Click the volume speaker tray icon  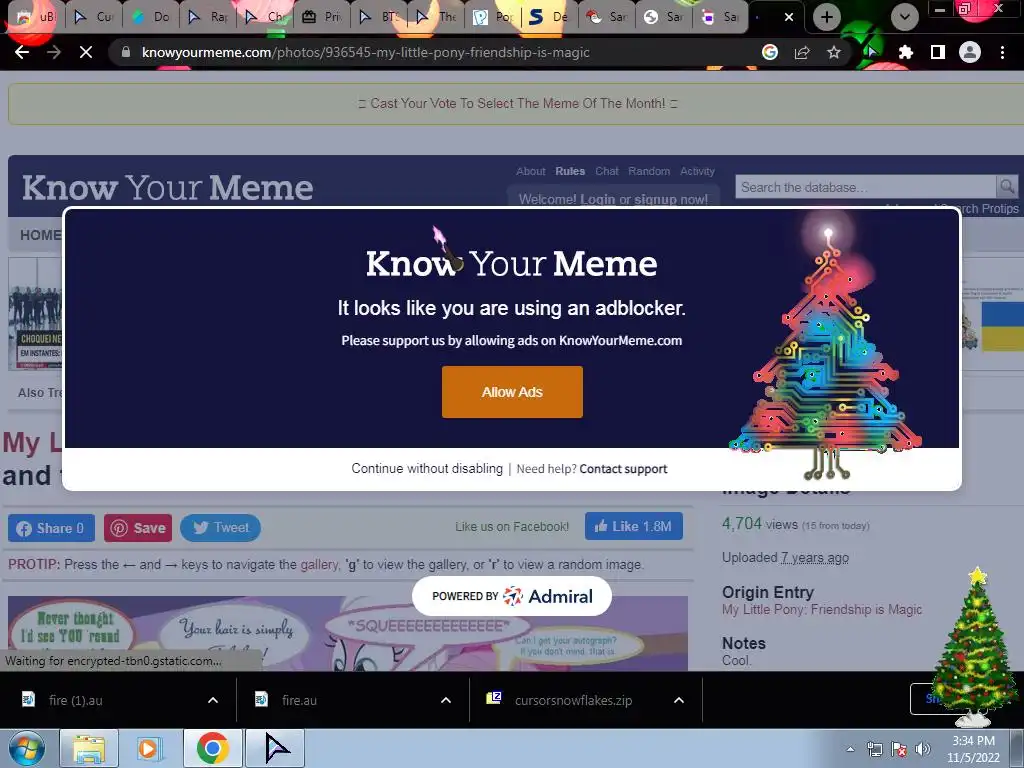pos(923,749)
